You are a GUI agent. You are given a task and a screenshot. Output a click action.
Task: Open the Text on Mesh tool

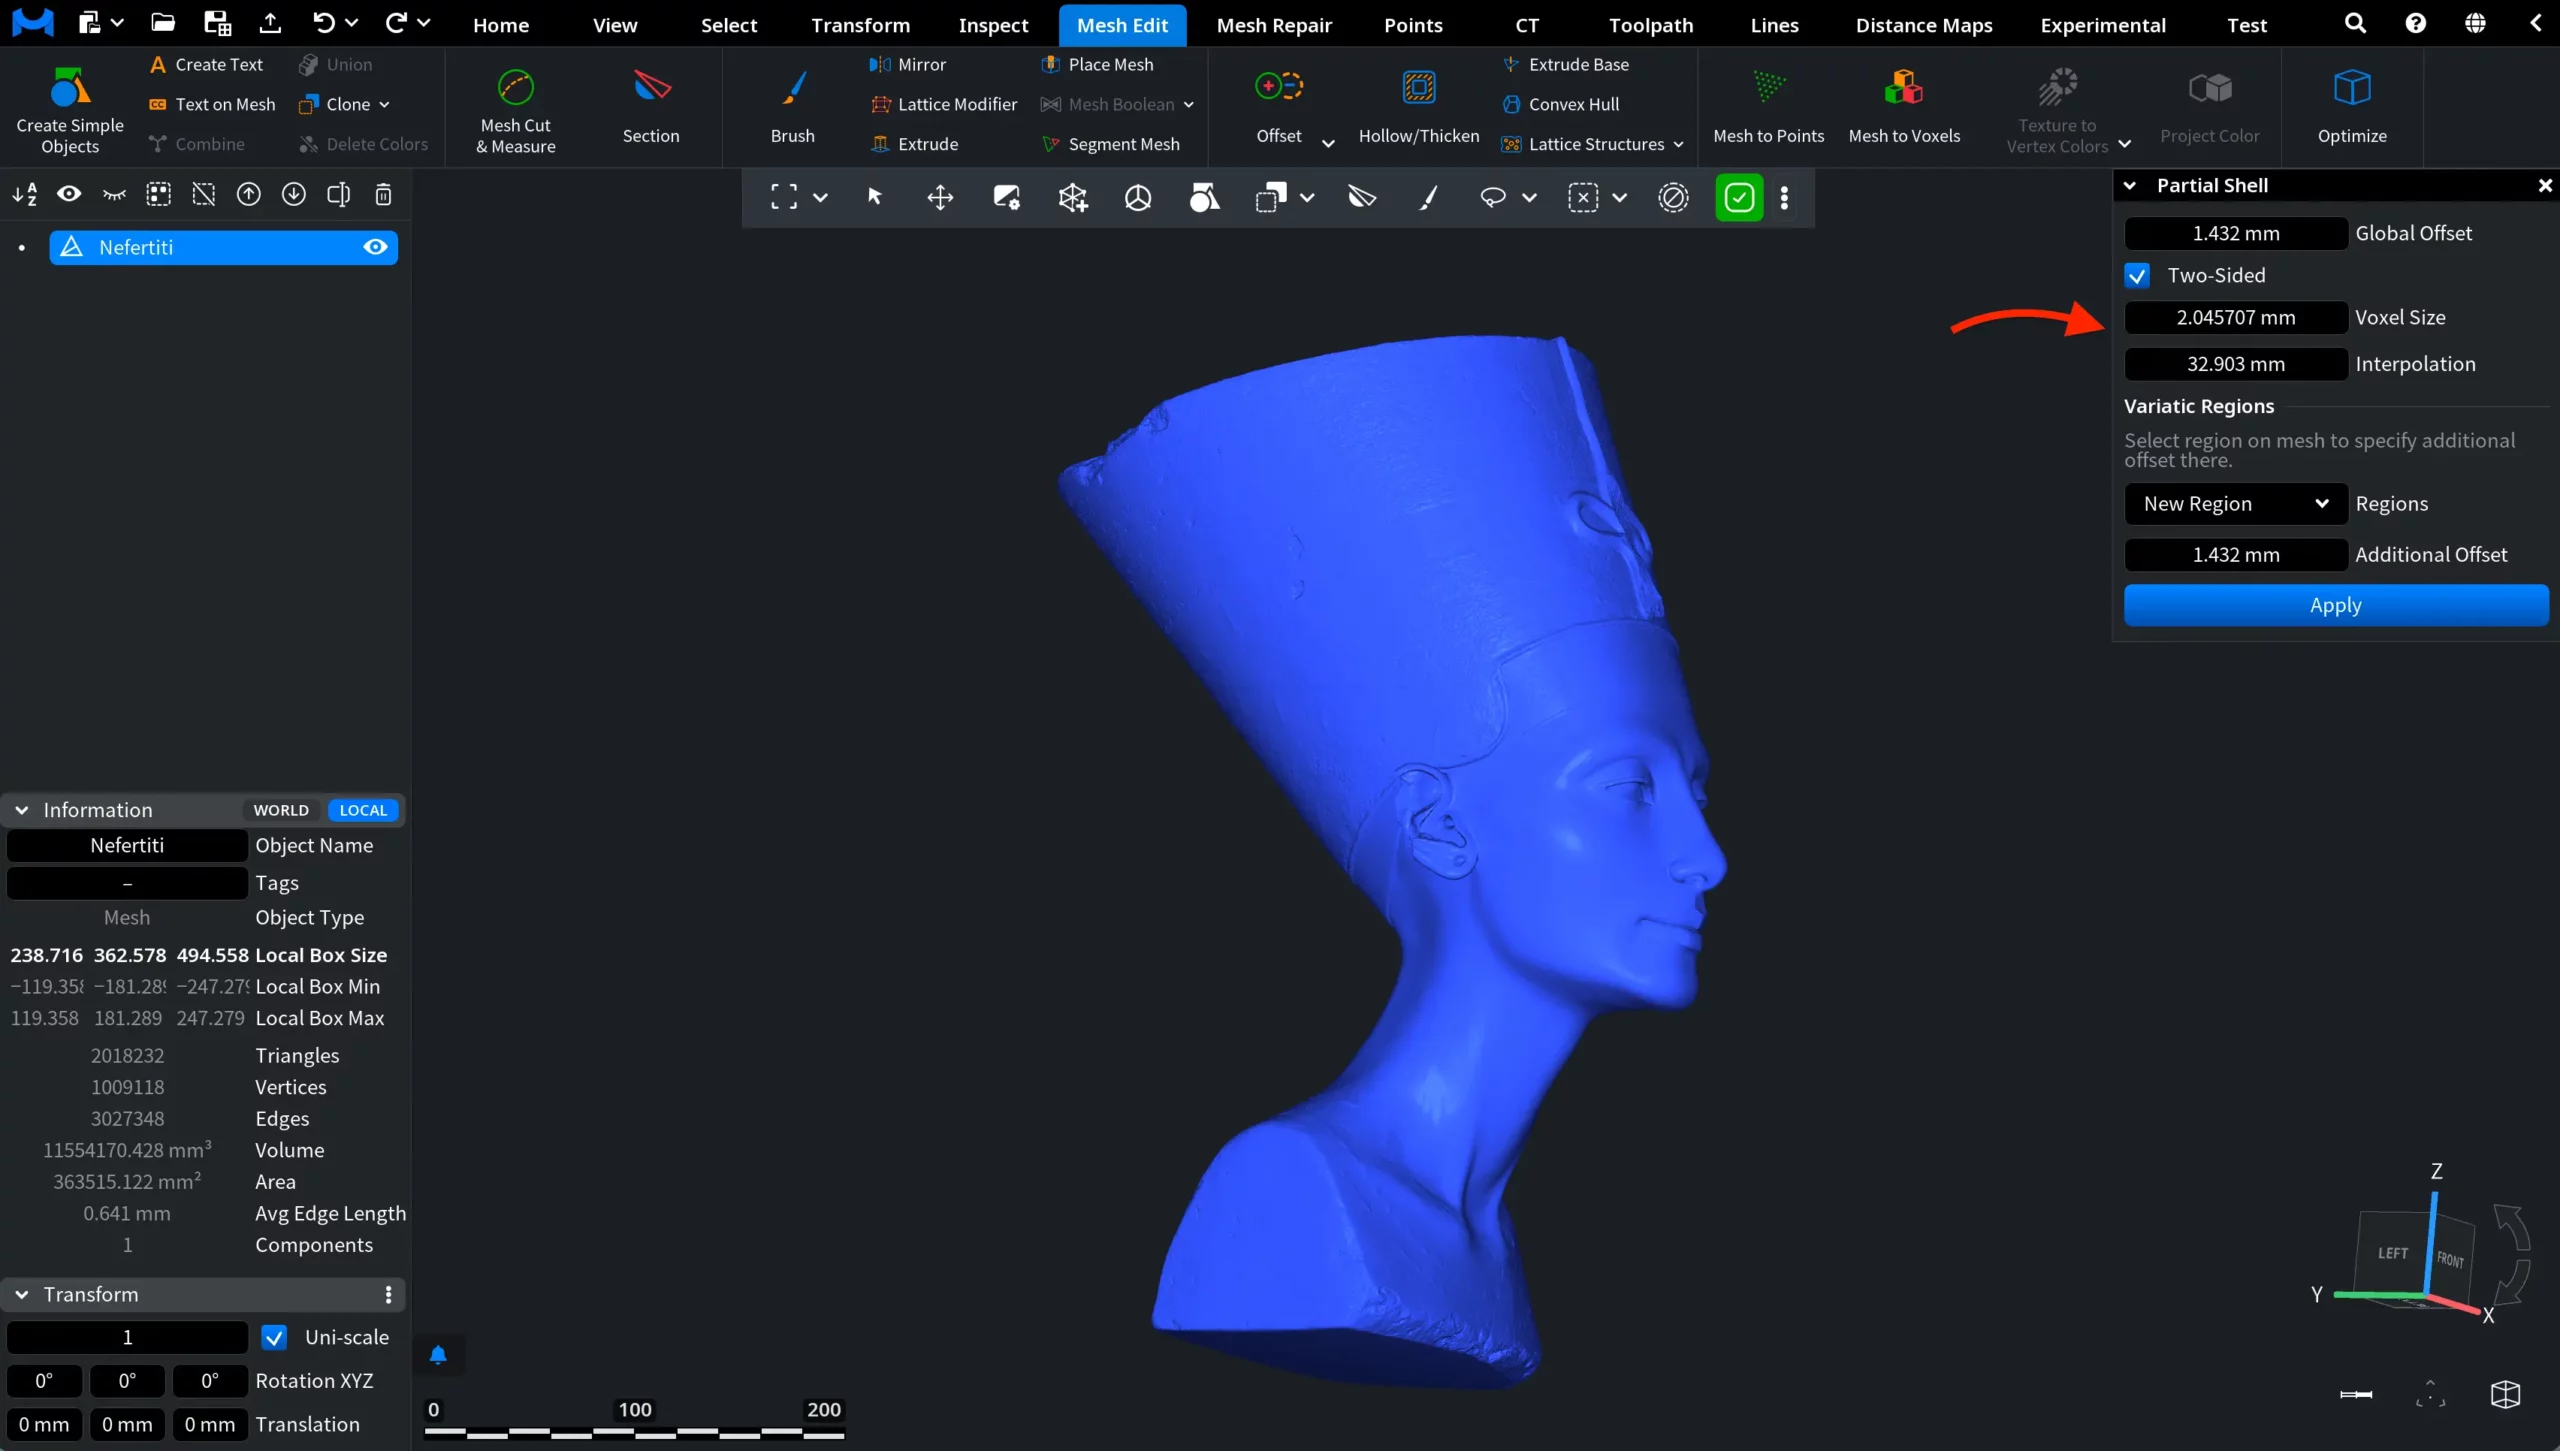pyautogui.click(x=212, y=104)
